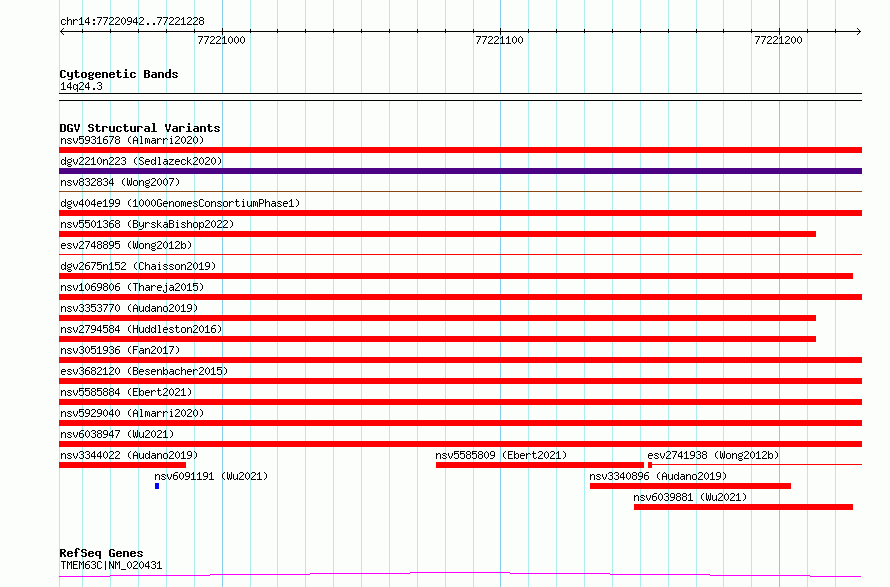The height and width of the screenshot is (587, 890).
Task: Click the red bar under nsv5501368 ByrskaBishop2022
Action: pyautogui.click(x=438, y=234)
